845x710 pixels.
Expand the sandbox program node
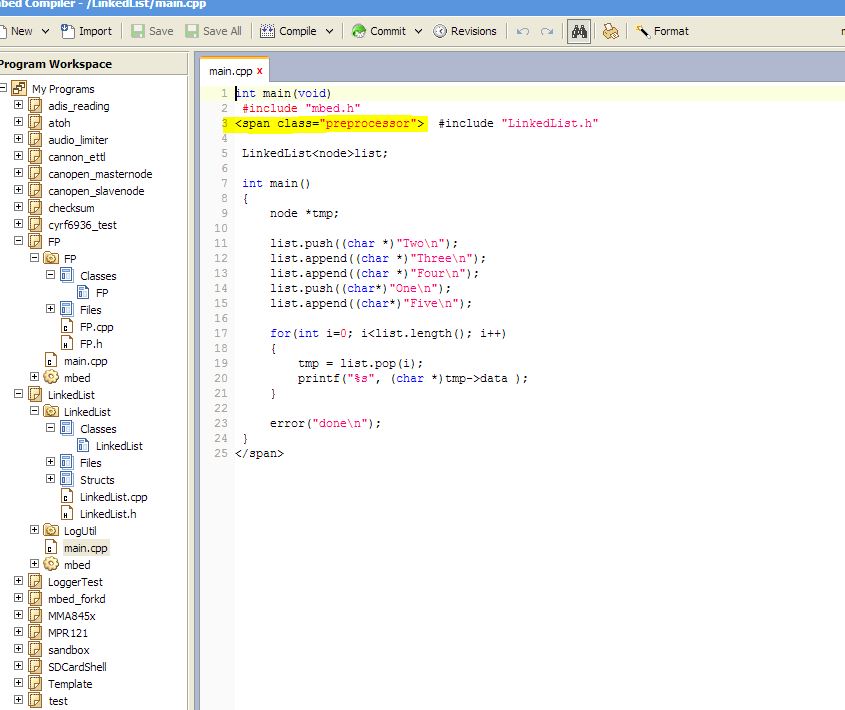(18, 650)
